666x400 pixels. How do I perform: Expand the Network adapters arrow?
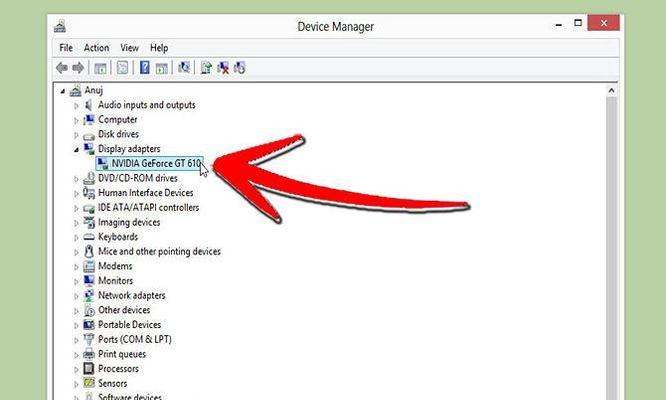click(76, 296)
